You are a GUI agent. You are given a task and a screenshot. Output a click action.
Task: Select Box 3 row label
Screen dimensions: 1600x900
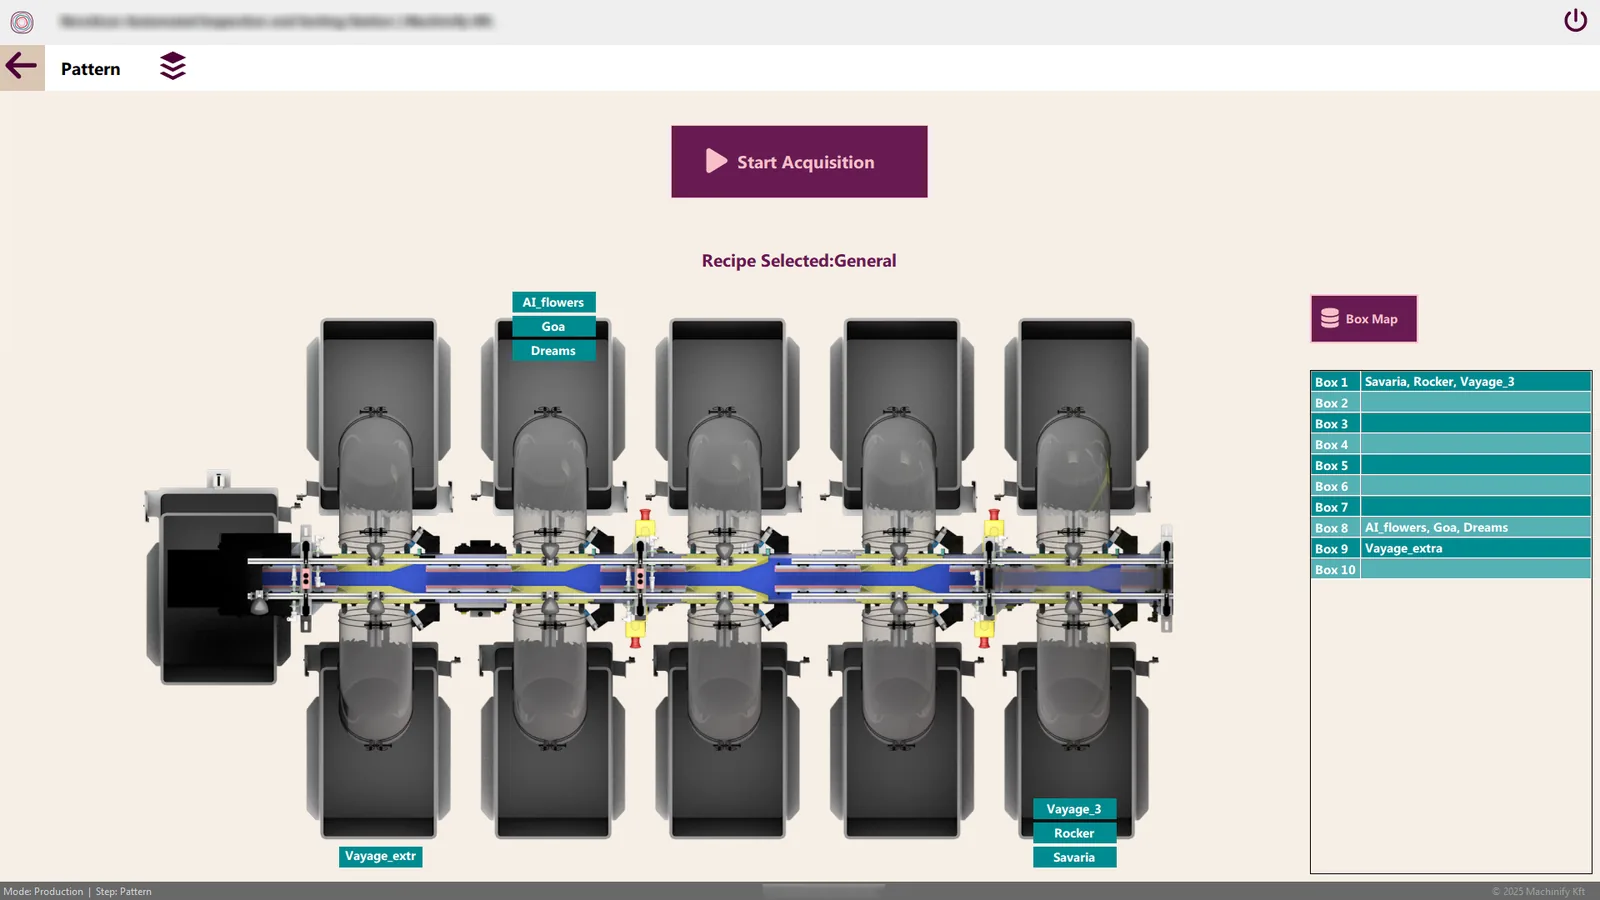pyautogui.click(x=1335, y=424)
